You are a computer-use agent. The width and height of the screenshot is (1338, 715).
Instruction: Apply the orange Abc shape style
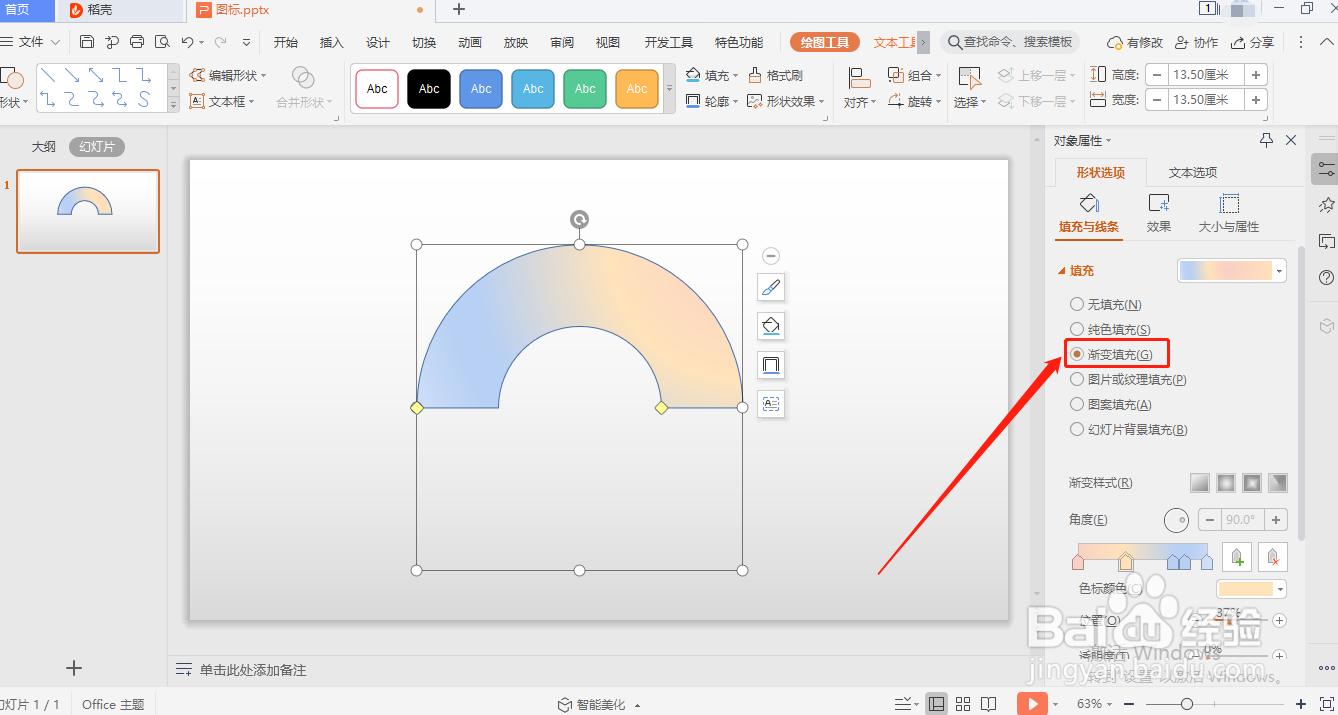(637, 89)
